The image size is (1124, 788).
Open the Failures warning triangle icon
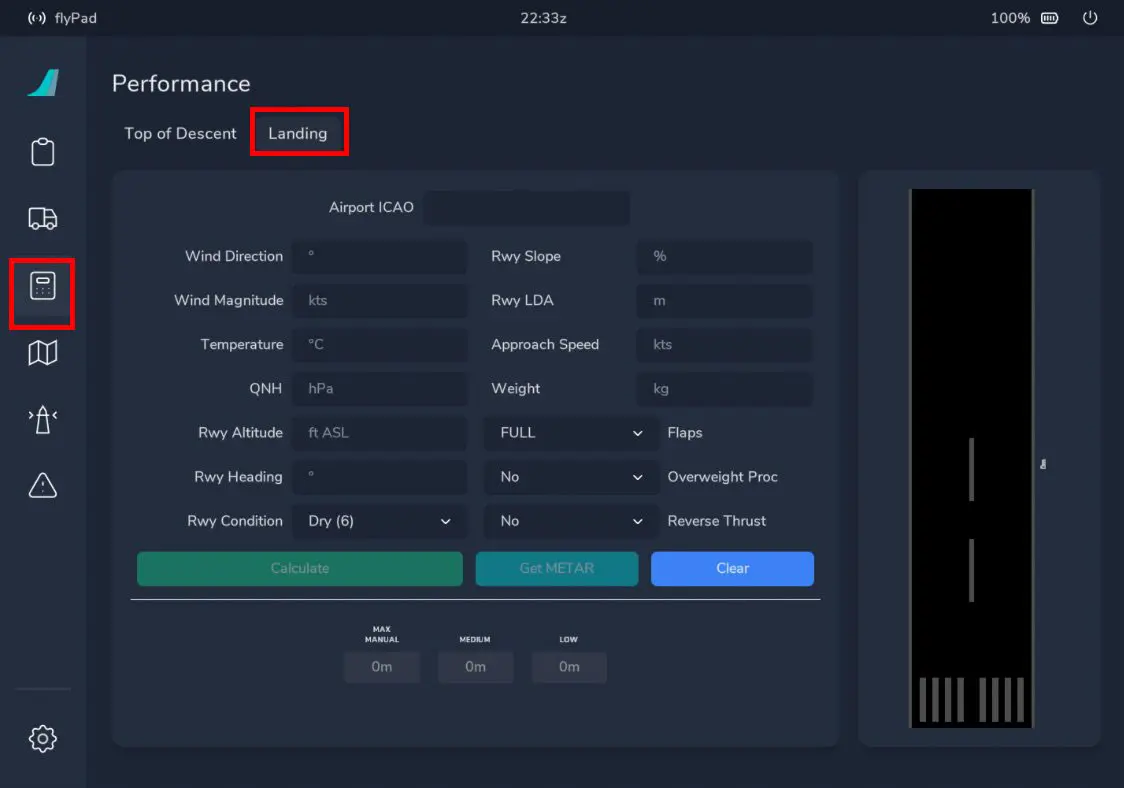(x=42, y=485)
